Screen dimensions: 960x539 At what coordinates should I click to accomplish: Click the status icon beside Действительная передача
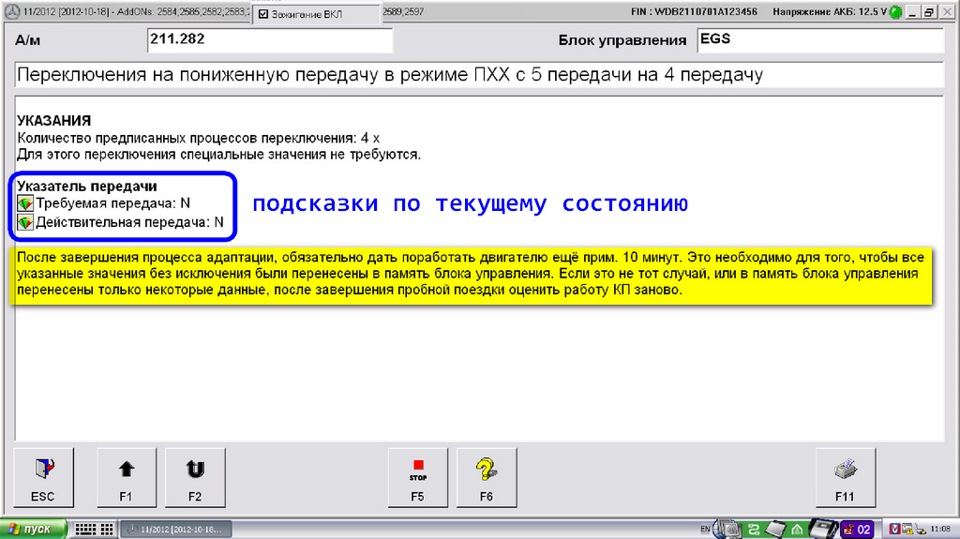(25, 222)
